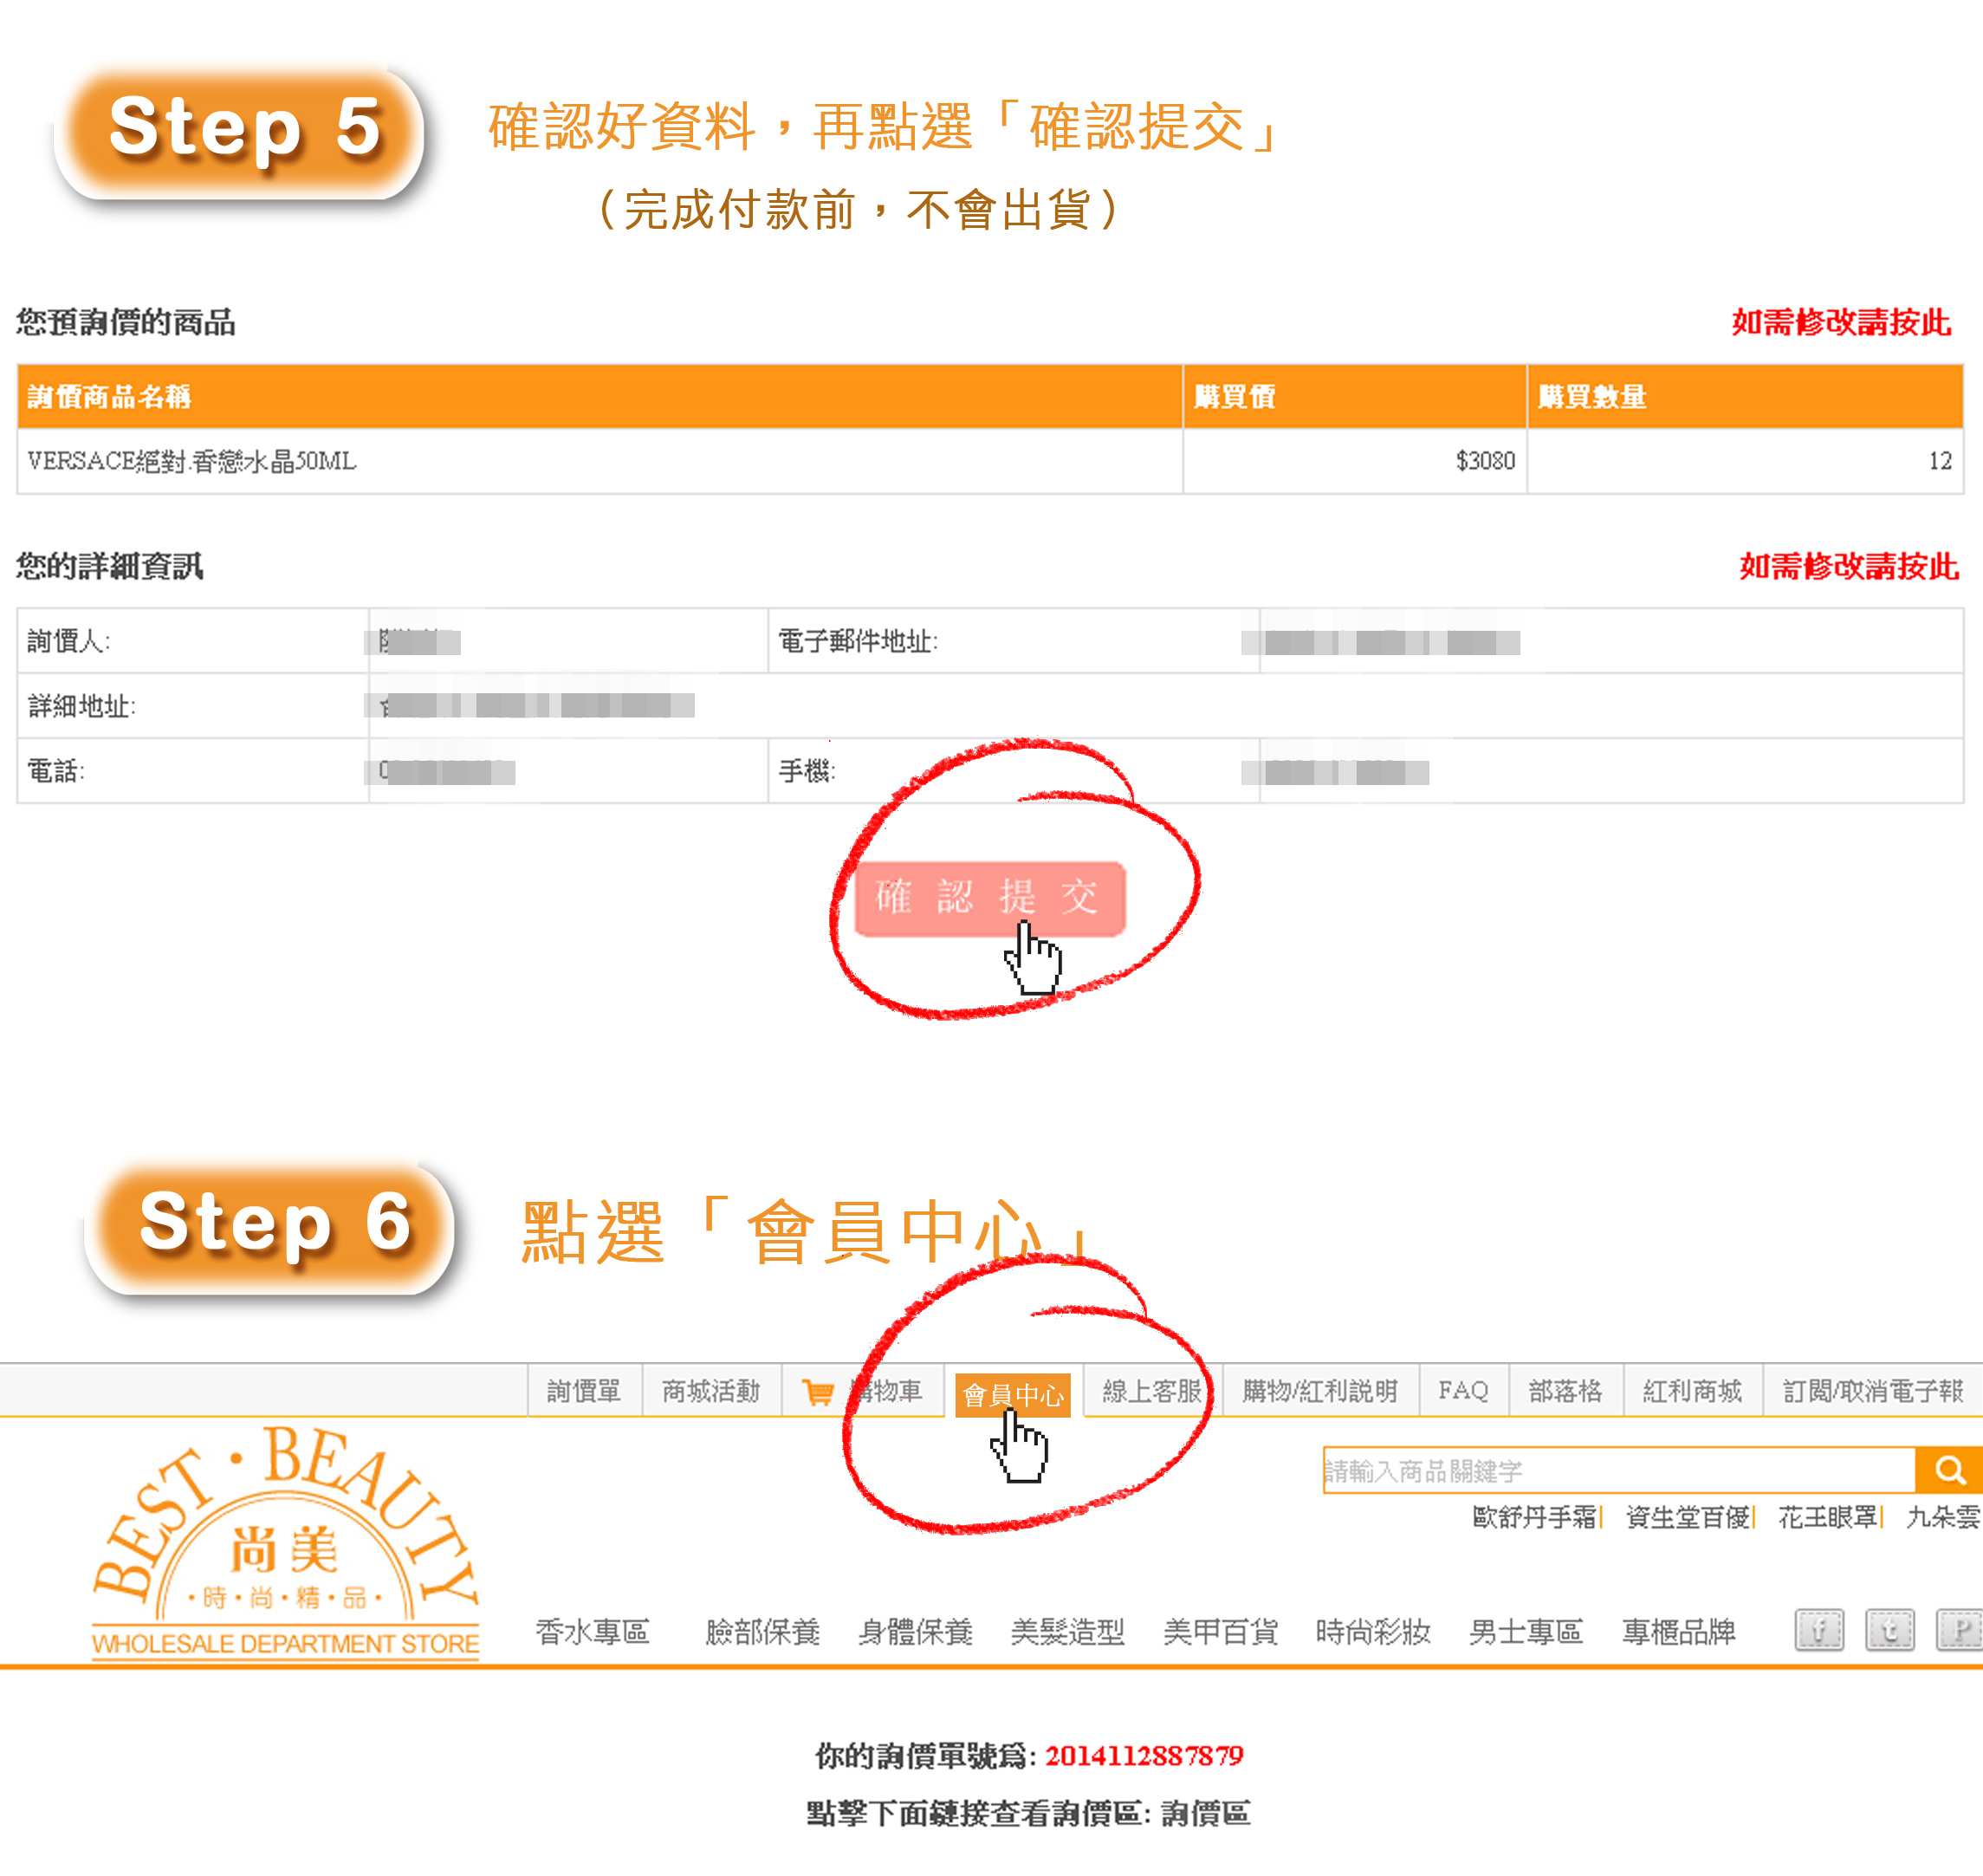1983x1876 pixels.
Task: Click the Twitter social icon
Action: 1889,1631
